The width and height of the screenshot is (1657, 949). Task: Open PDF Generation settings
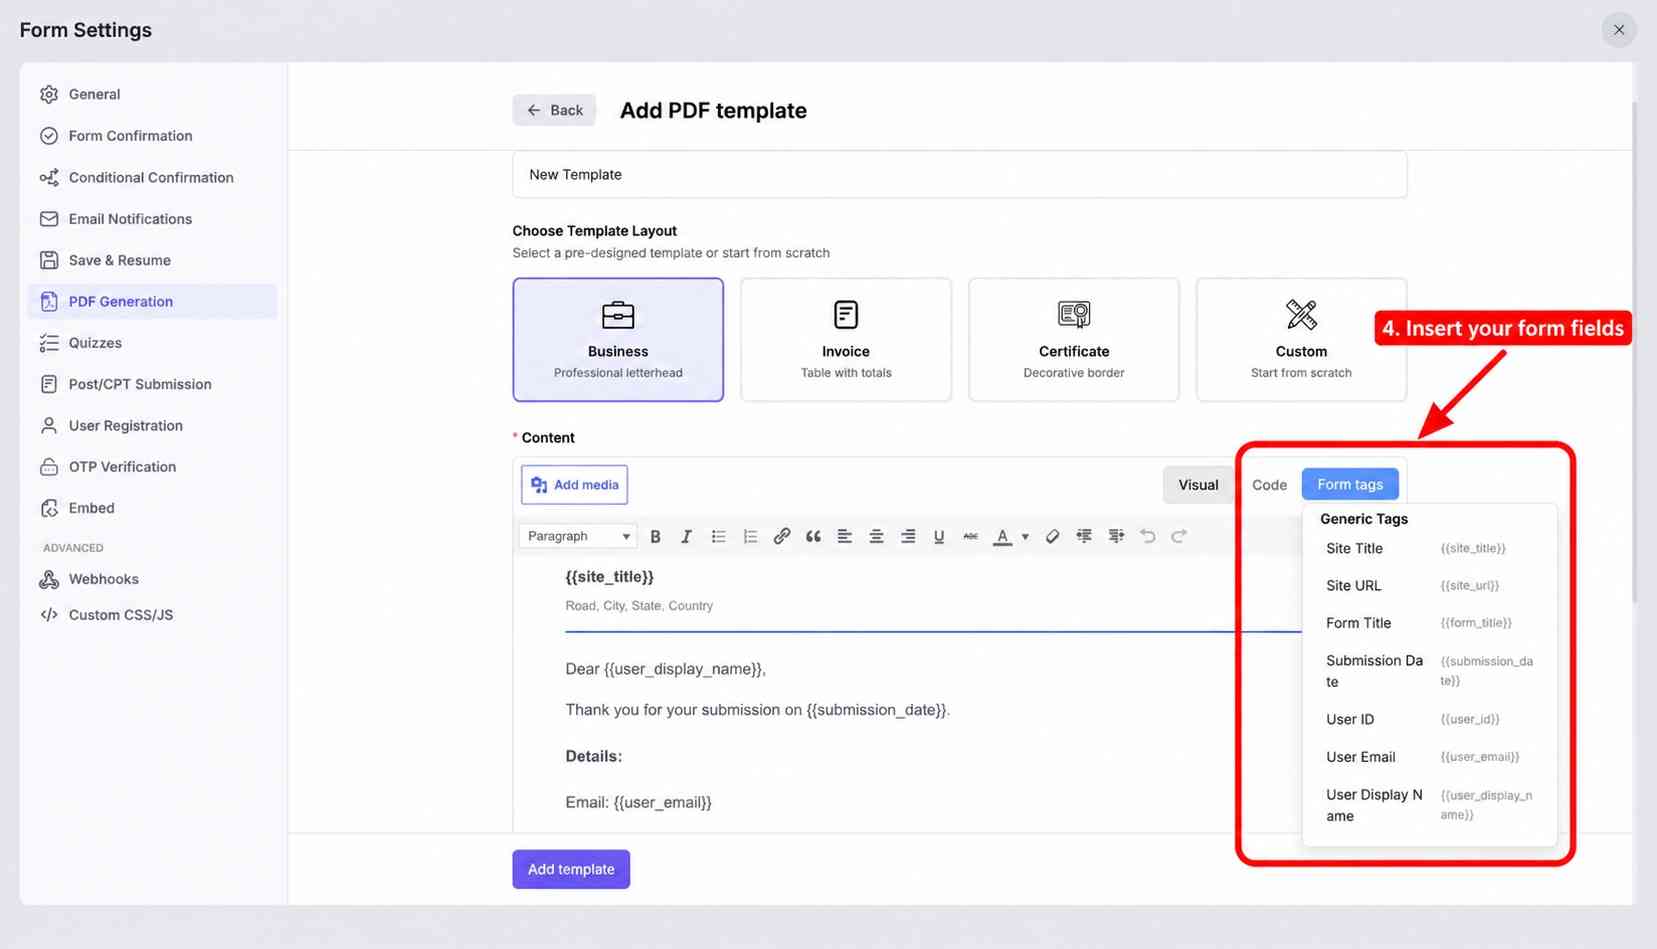coord(152,301)
